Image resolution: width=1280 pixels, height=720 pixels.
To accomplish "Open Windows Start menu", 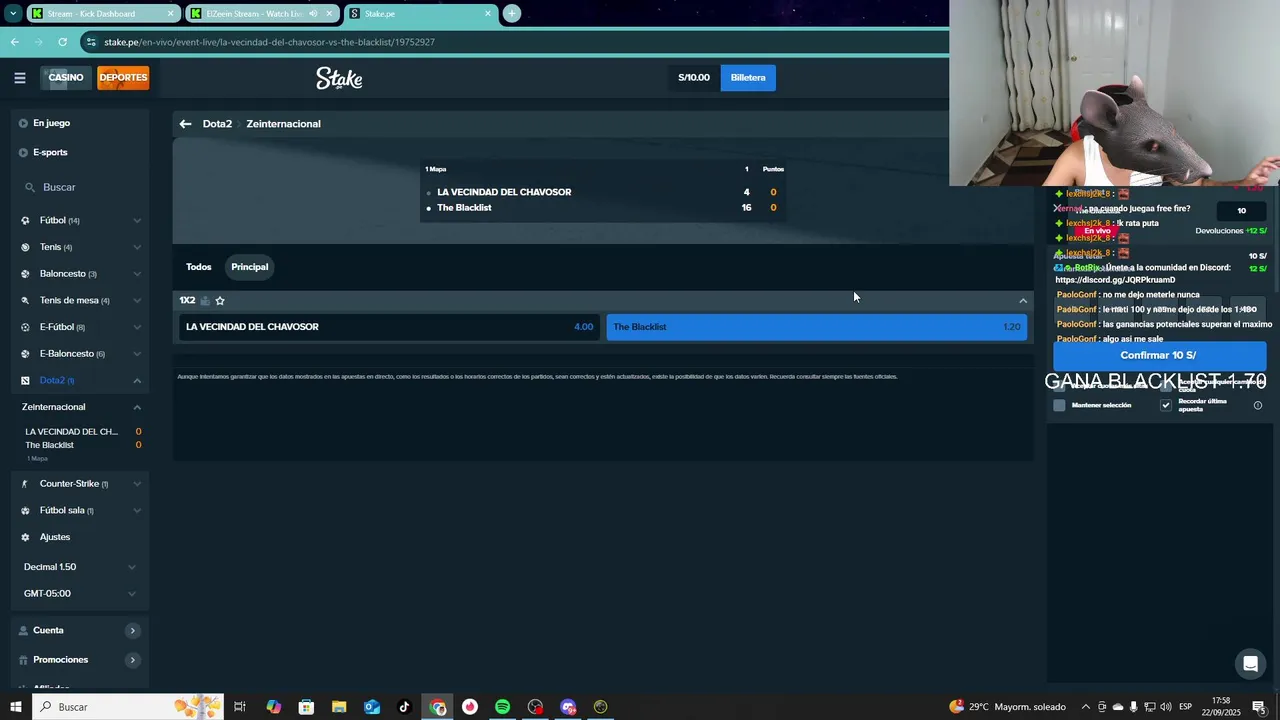I will pyautogui.click(x=15, y=707).
